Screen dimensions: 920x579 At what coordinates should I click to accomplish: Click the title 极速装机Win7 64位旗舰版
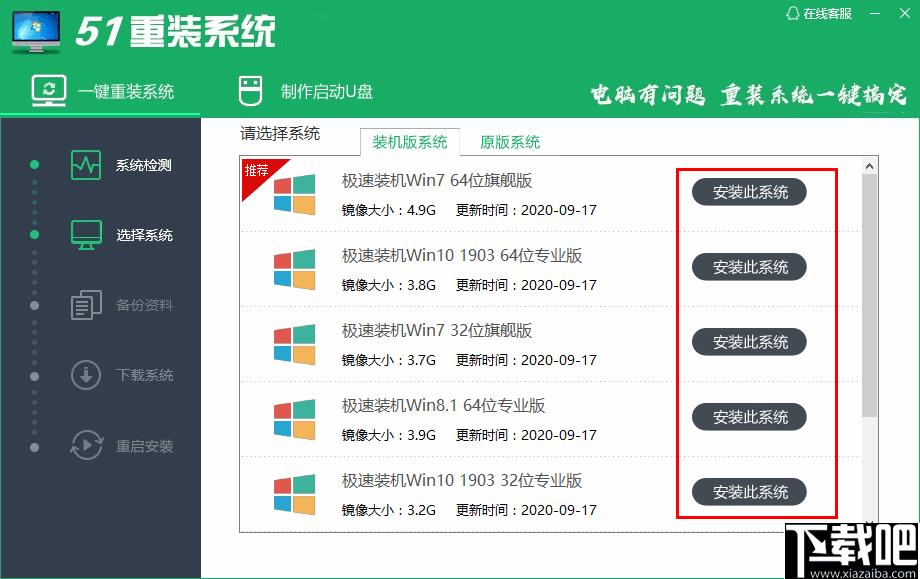pos(437,181)
